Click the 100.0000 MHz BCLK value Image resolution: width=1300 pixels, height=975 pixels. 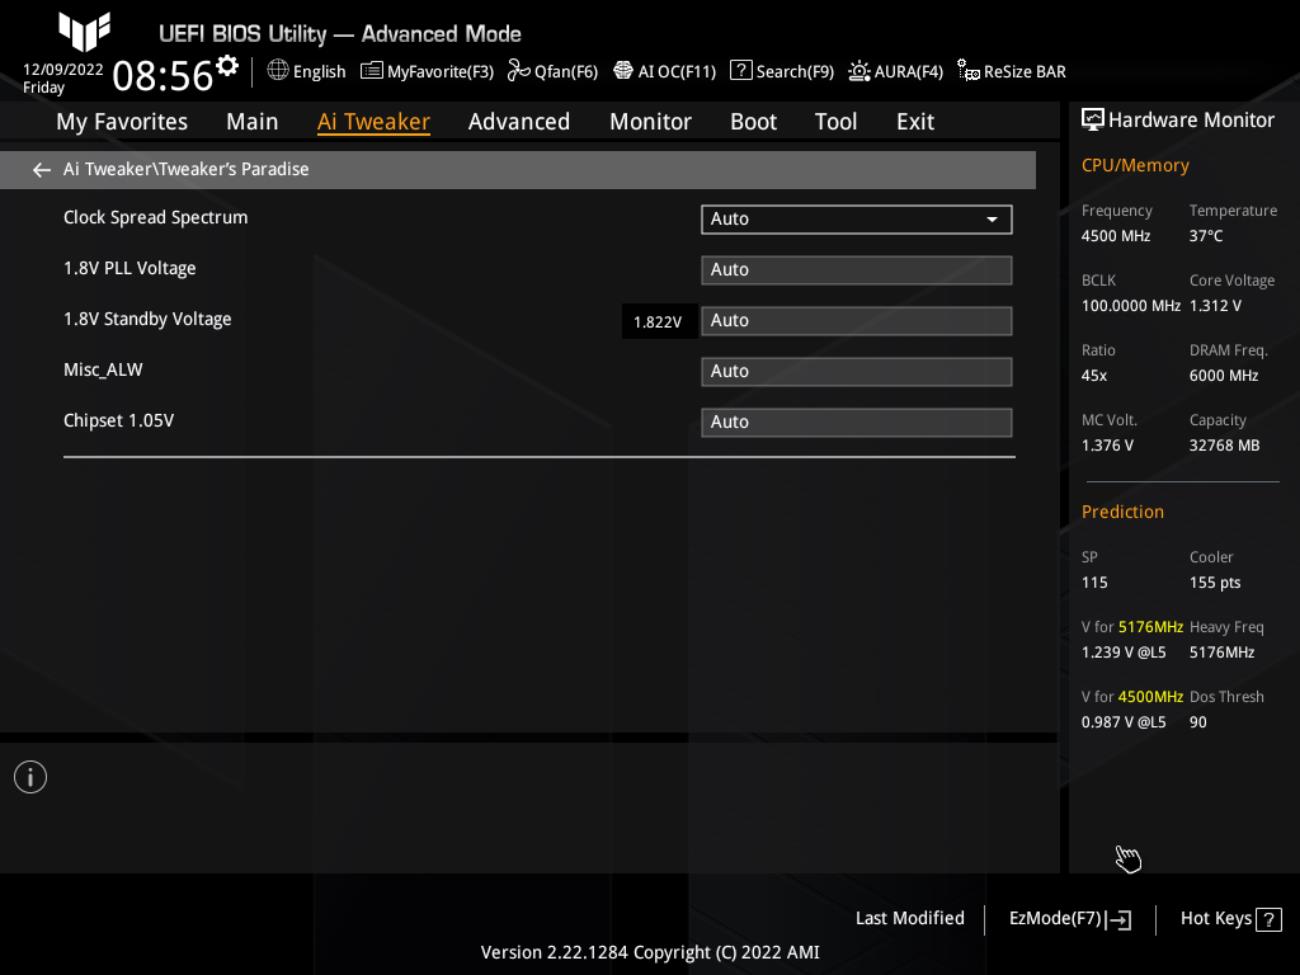click(x=1131, y=306)
